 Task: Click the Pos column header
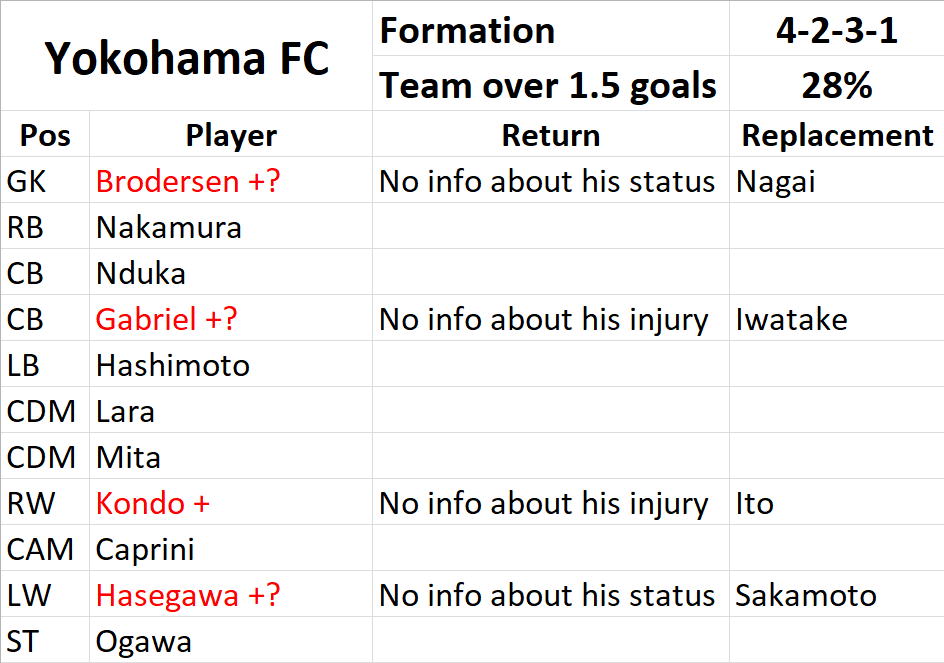pyautogui.click(x=45, y=134)
